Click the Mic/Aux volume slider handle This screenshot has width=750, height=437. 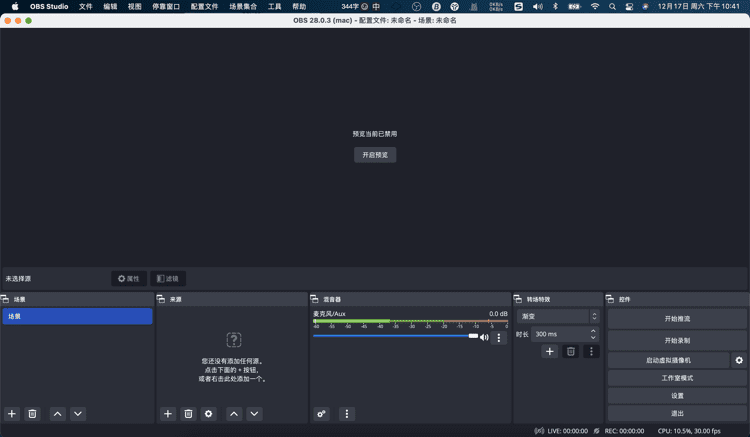[473, 336]
